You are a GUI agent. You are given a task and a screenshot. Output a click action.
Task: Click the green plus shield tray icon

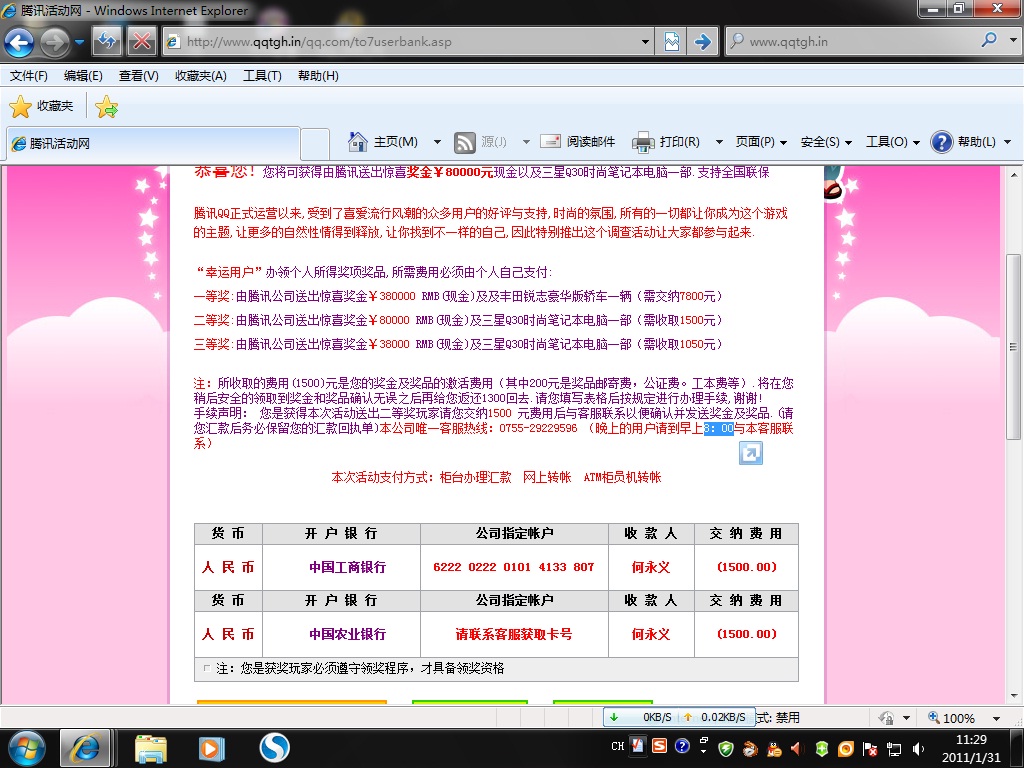click(822, 748)
